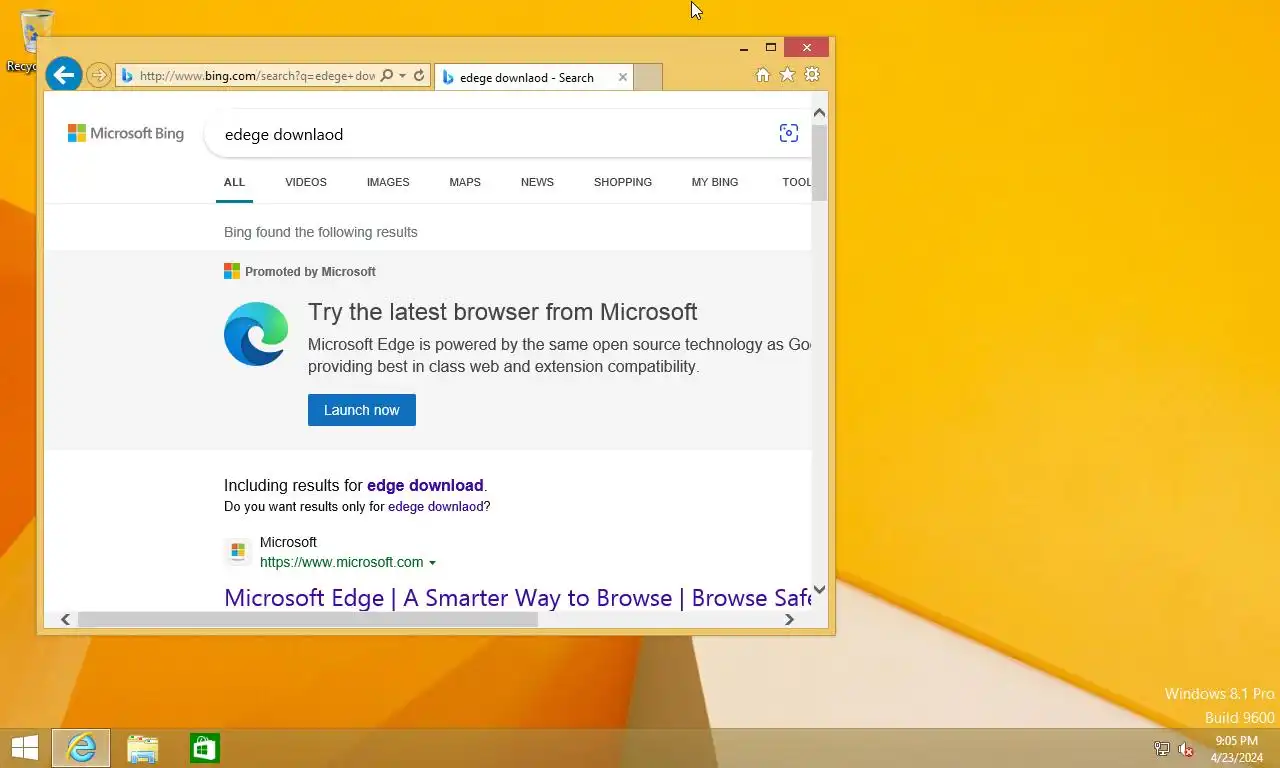Open https://www.microsoft.com green URL

[x=341, y=562]
